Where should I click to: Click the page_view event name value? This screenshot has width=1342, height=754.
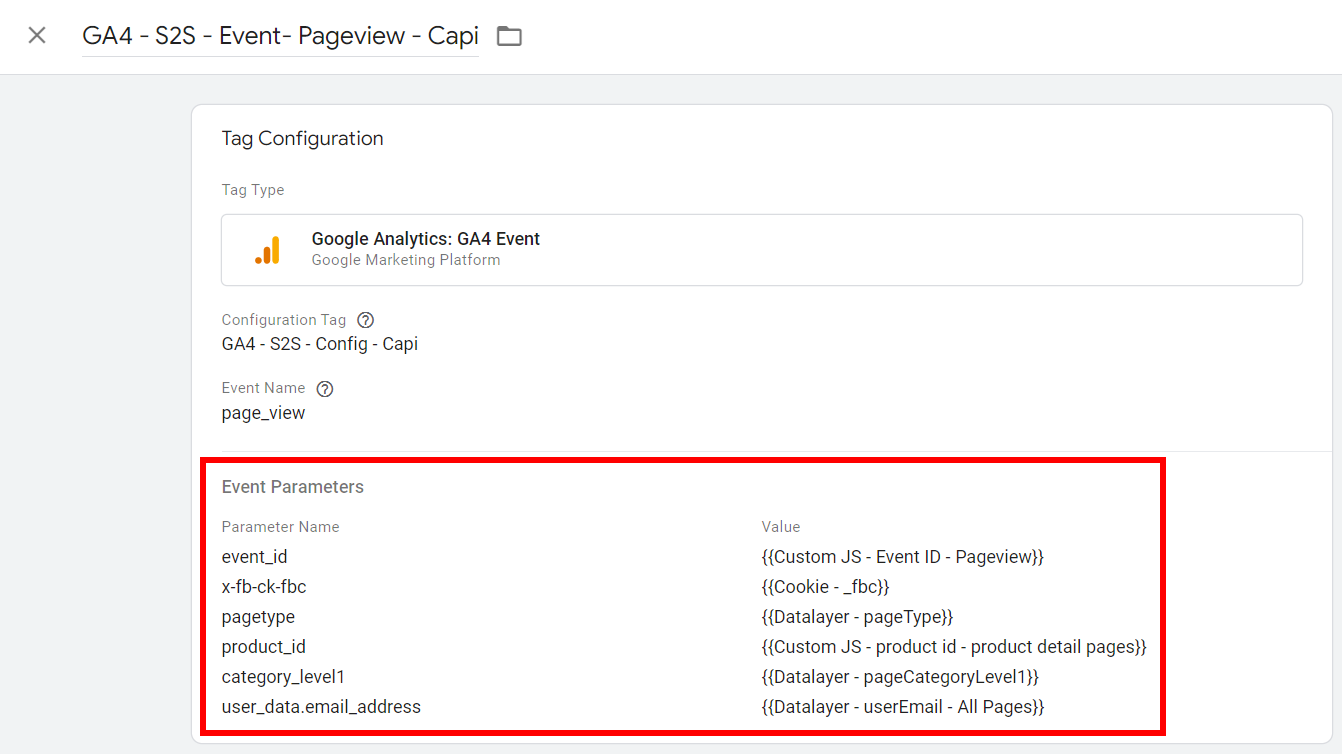coord(264,413)
